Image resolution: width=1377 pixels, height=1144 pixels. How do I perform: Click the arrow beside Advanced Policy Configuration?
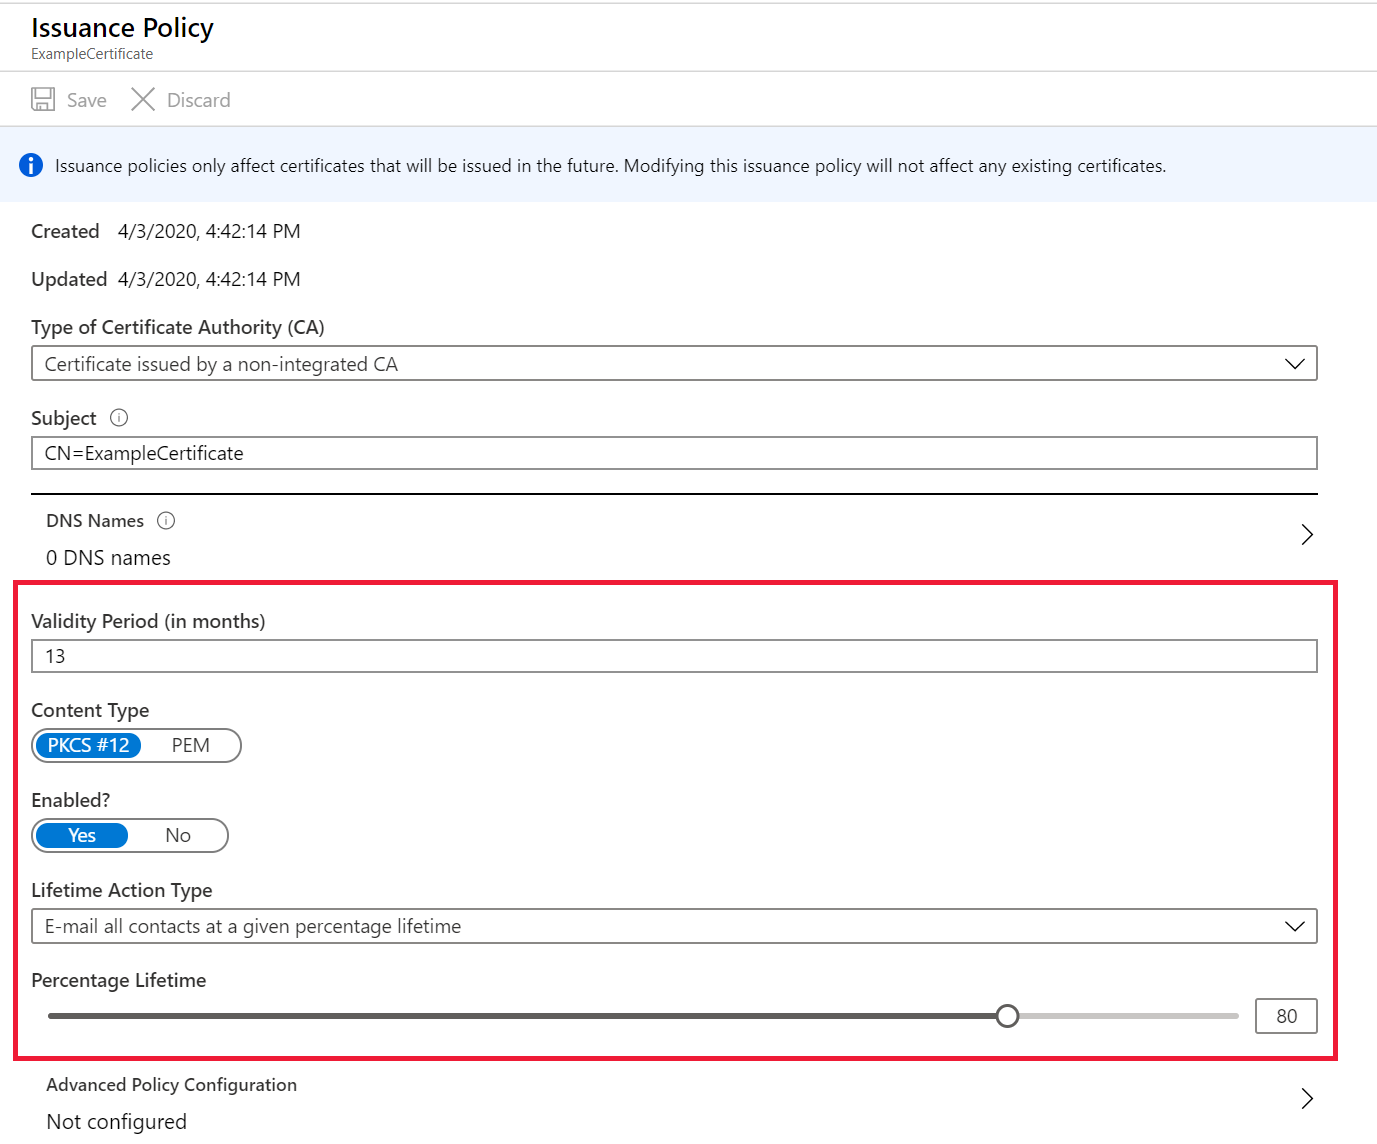tap(1307, 1098)
